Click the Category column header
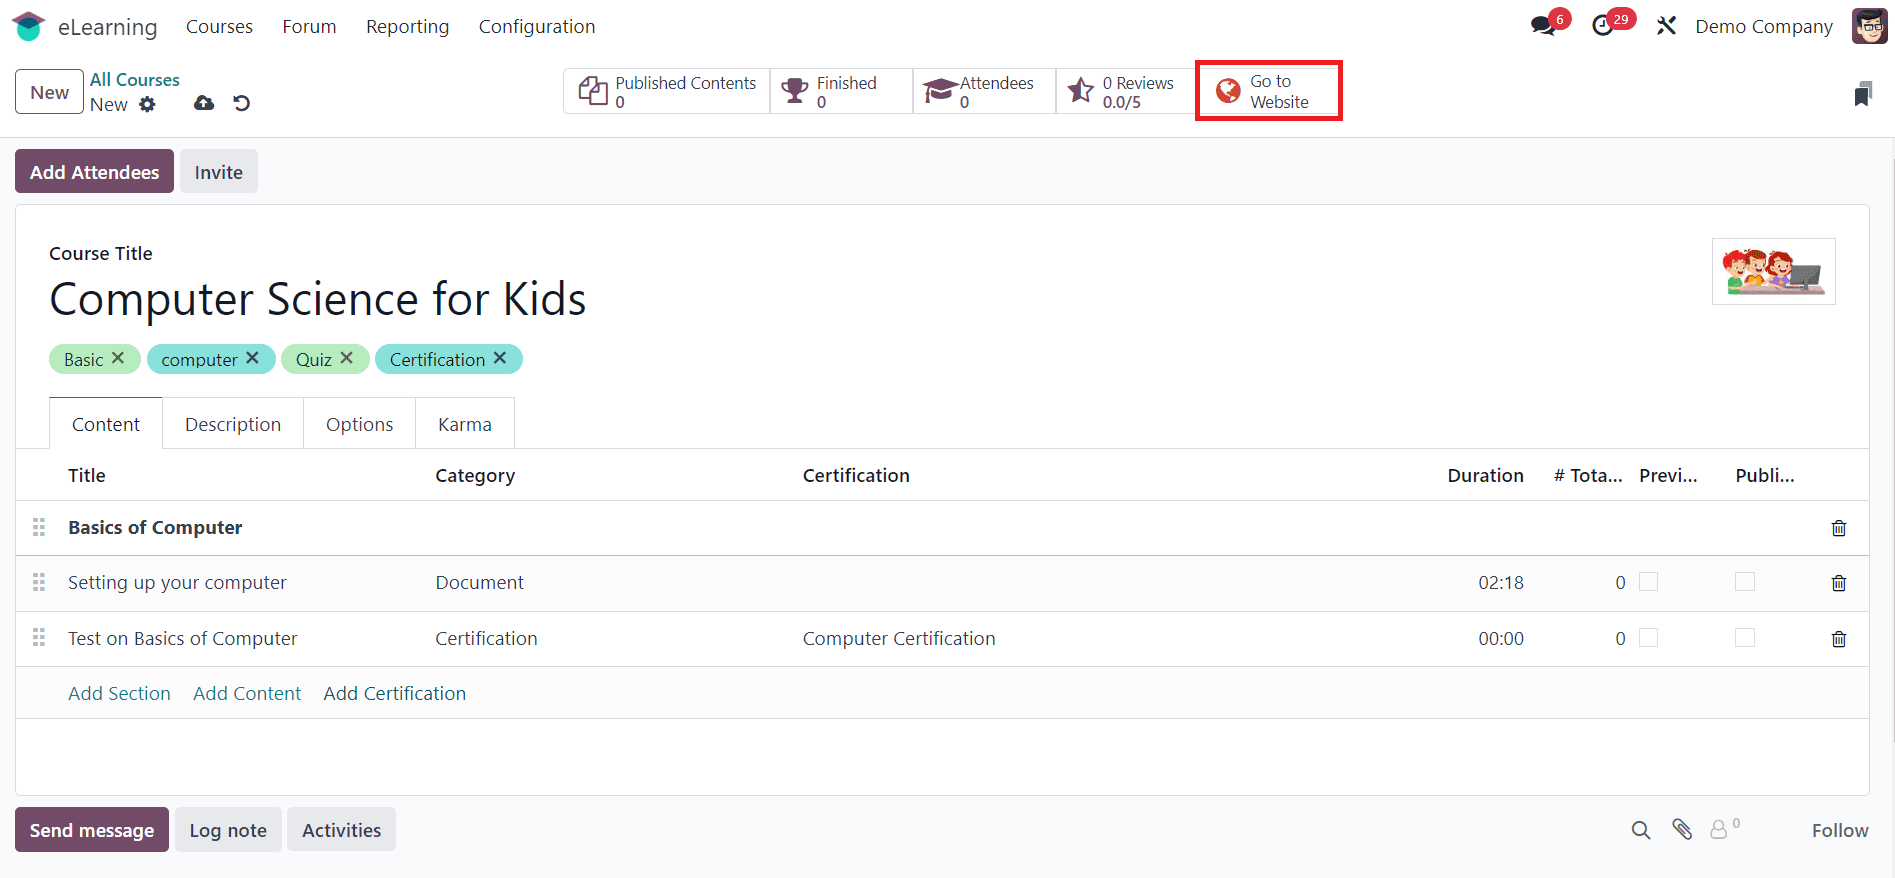The height and width of the screenshot is (878, 1895). pyautogui.click(x=475, y=475)
